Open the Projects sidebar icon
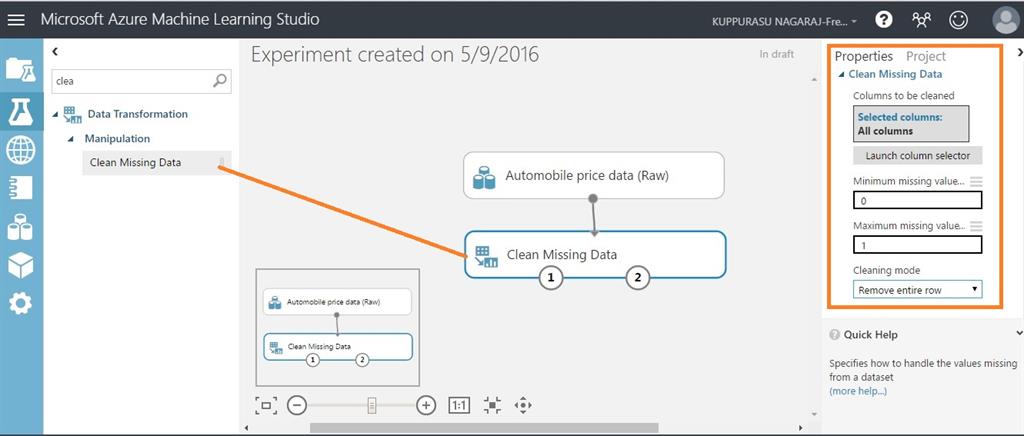The height and width of the screenshot is (436, 1024). pyautogui.click(x=21, y=69)
